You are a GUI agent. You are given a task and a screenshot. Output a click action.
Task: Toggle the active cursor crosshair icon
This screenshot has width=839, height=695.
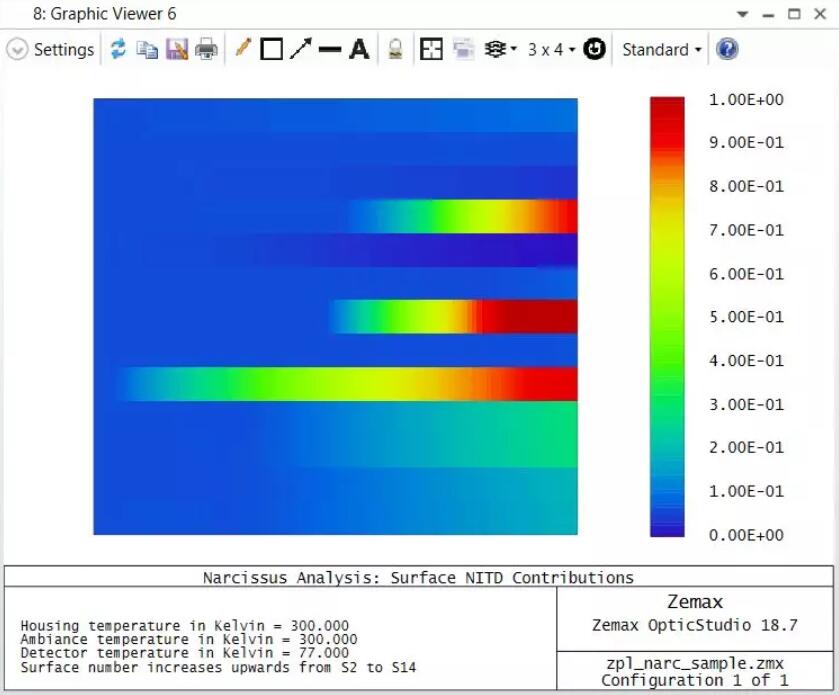pyautogui.click(x=431, y=49)
